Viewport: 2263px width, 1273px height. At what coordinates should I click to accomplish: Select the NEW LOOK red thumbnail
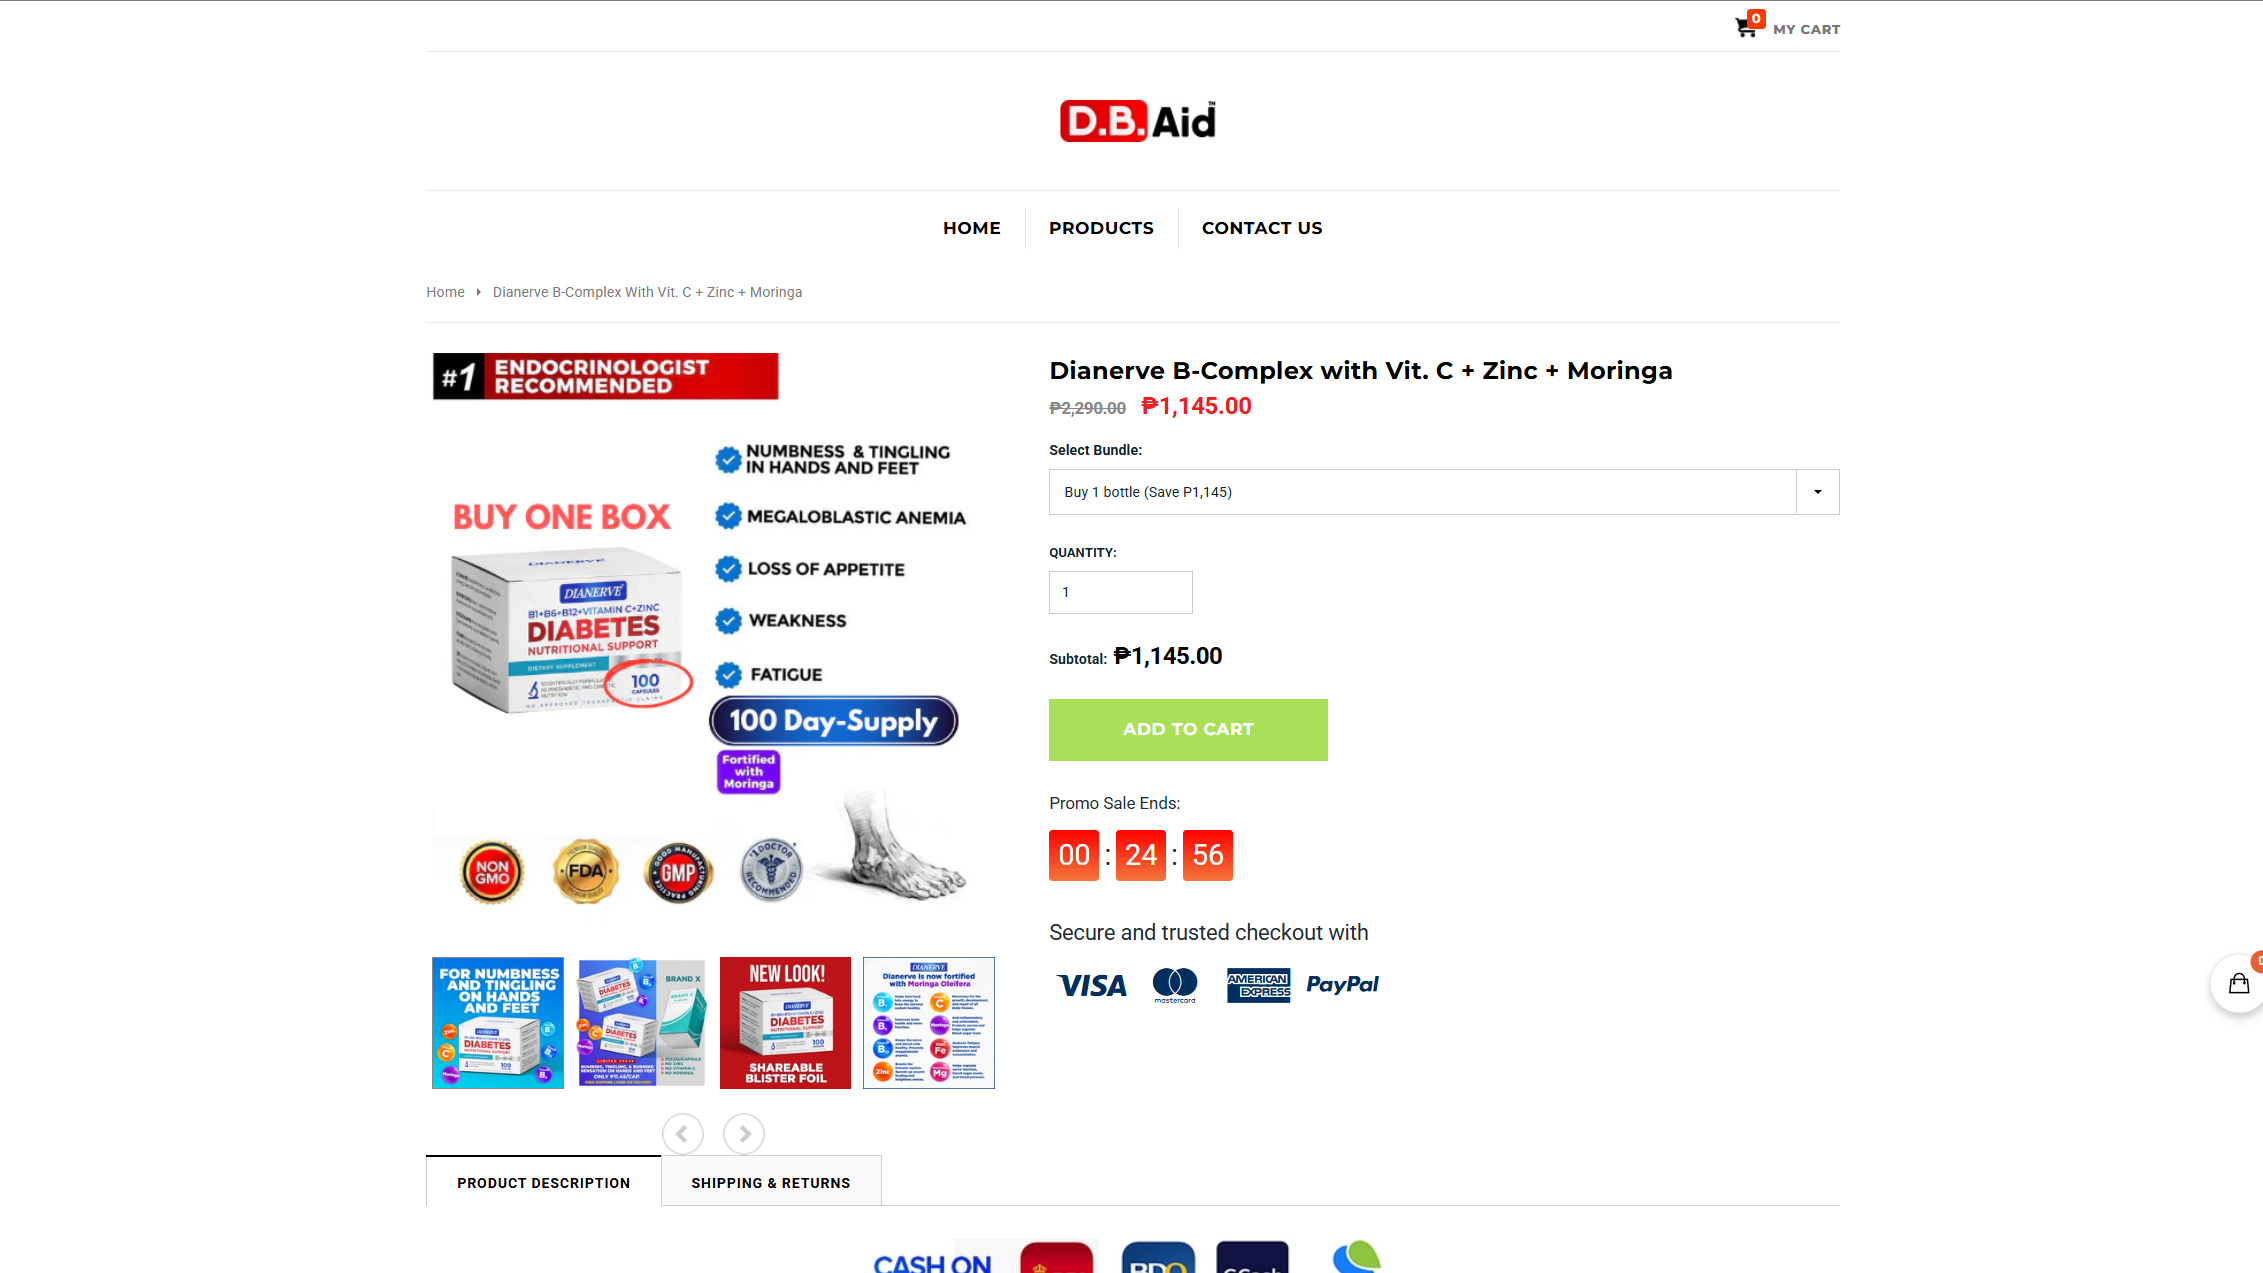tap(785, 1023)
